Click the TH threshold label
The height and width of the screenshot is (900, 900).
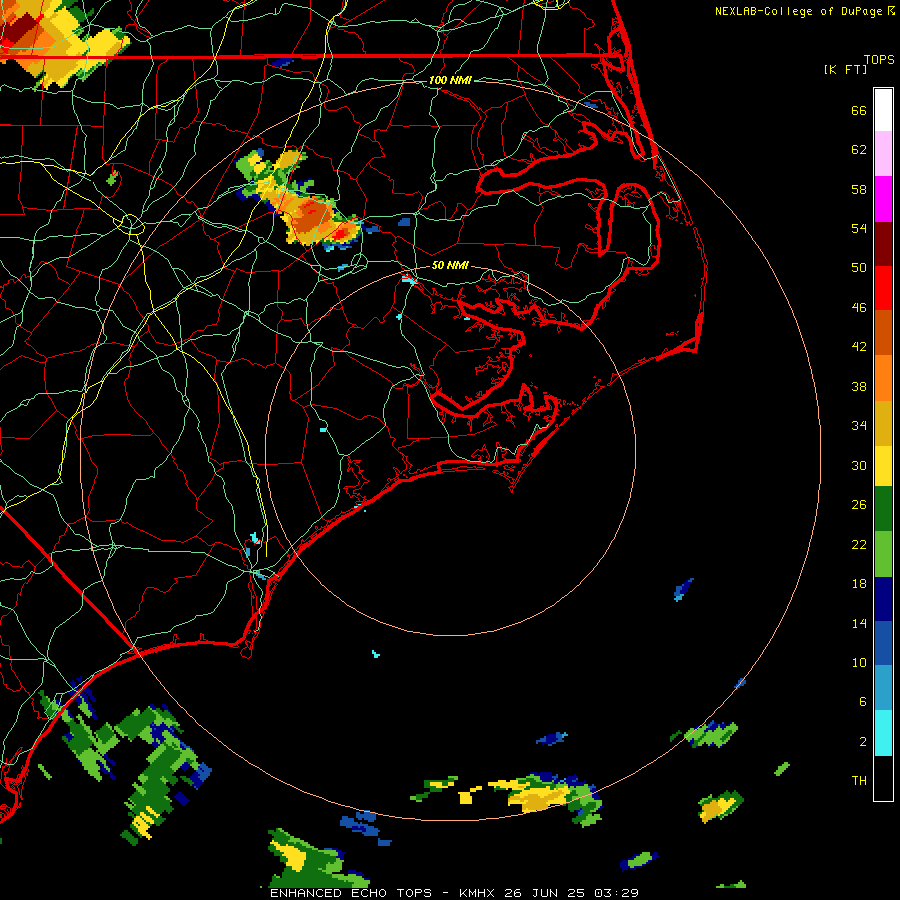click(x=859, y=781)
